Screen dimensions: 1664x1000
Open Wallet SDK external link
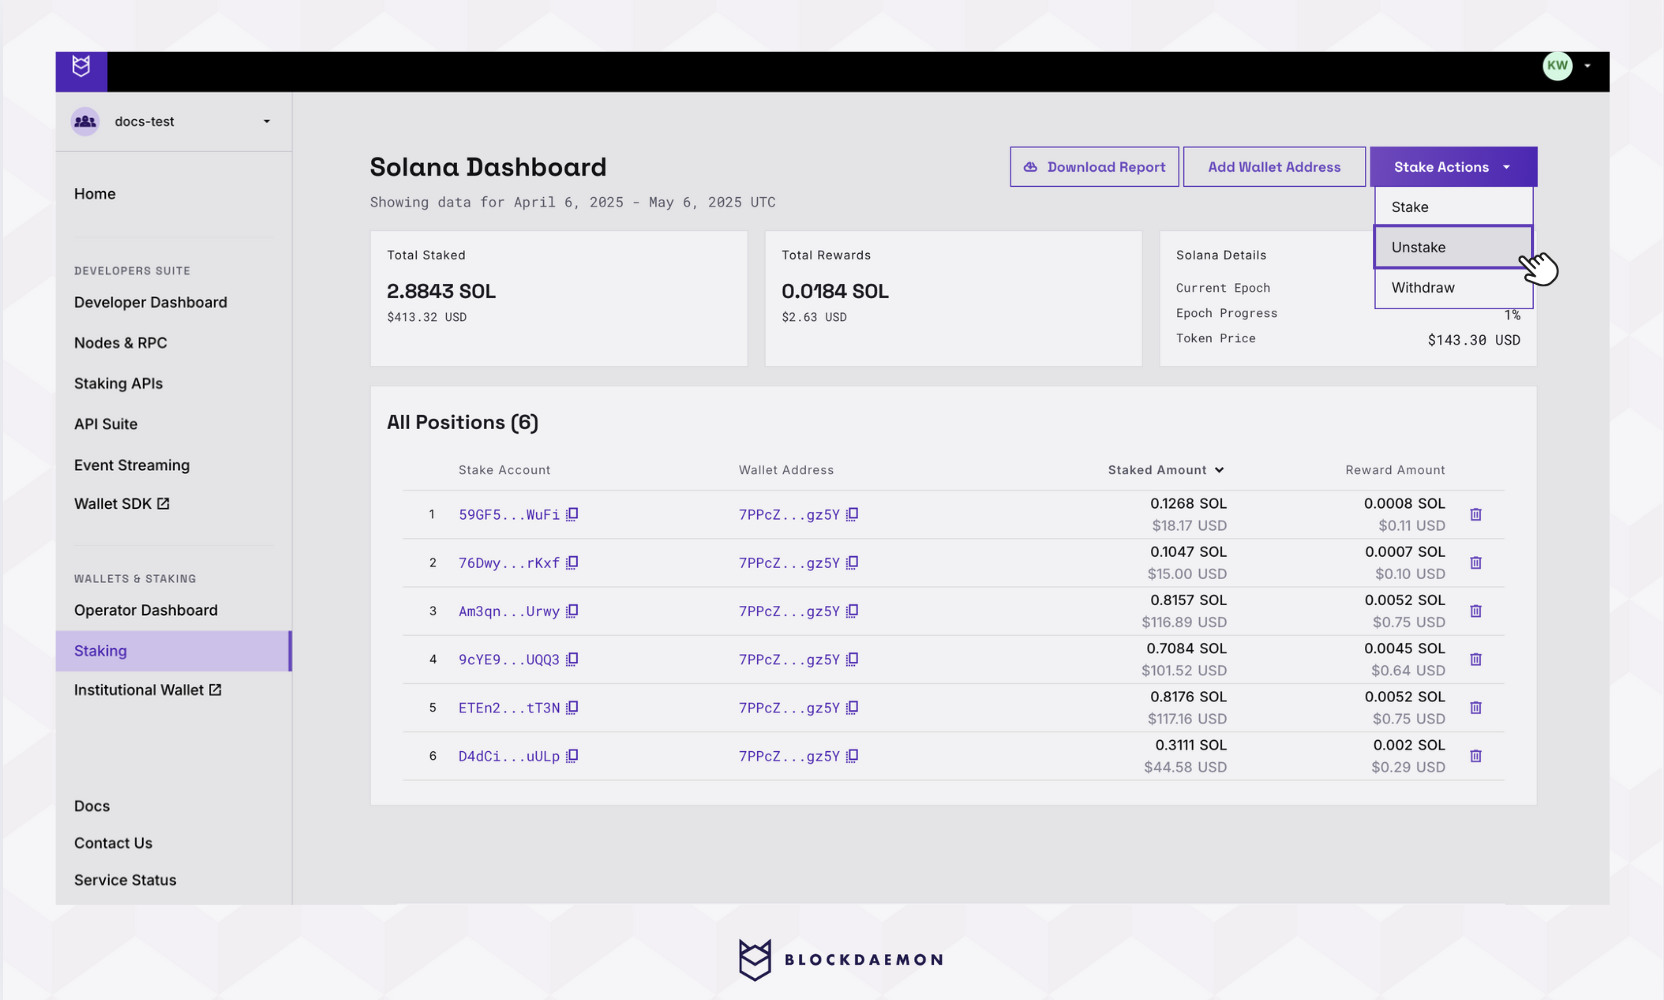122,504
